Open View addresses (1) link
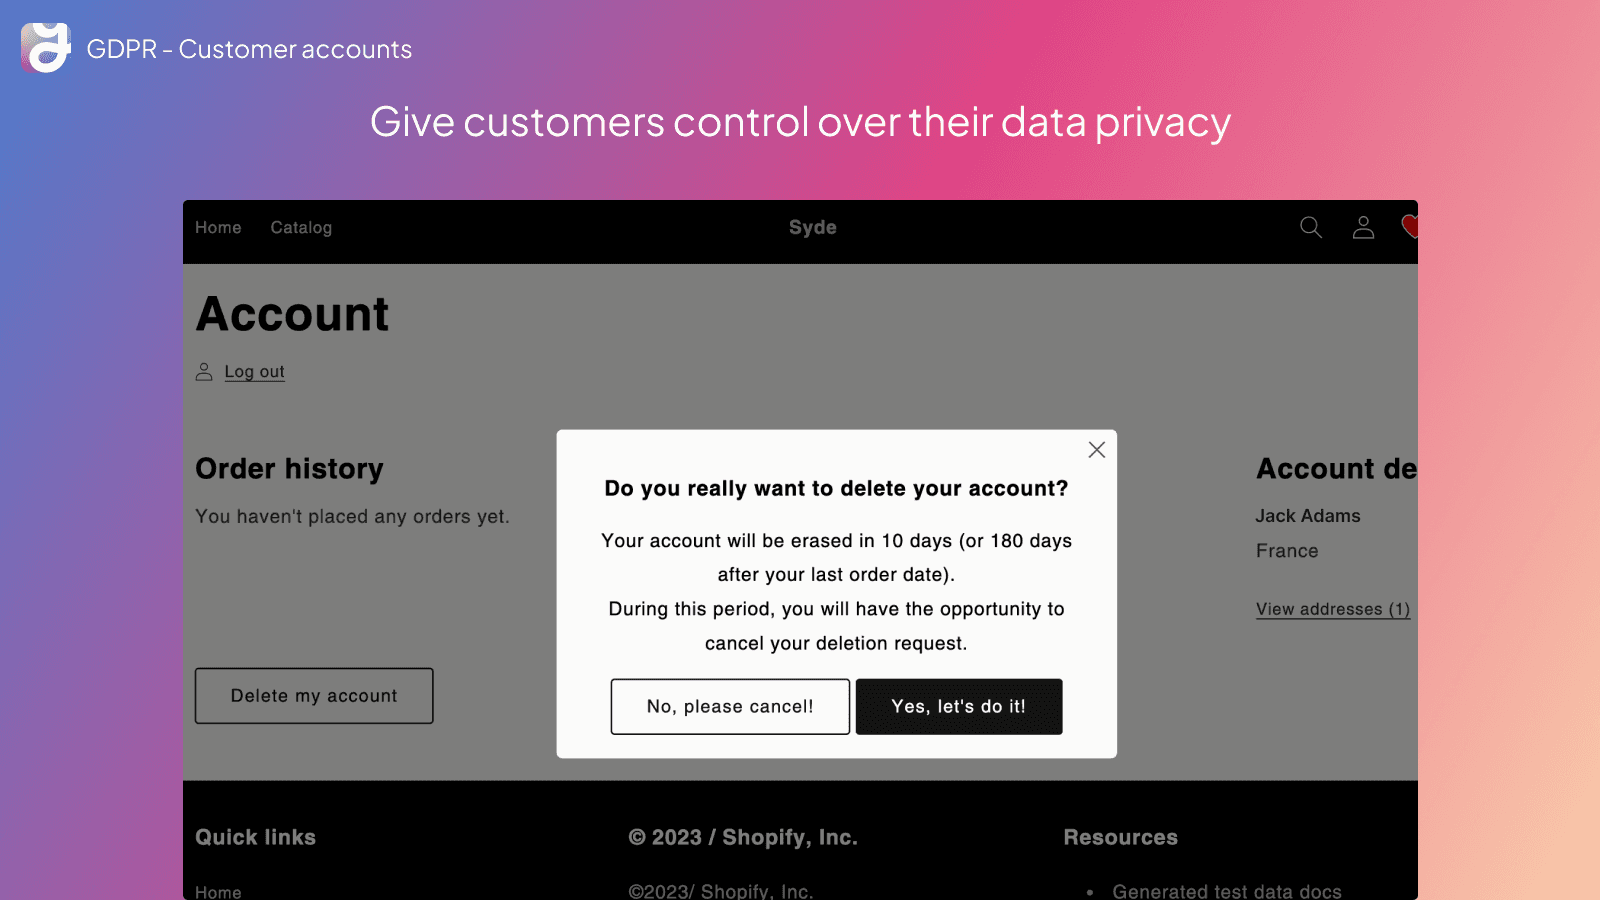Viewport: 1600px width, 900px height. pyautogui.click(x=1333, y=609)
